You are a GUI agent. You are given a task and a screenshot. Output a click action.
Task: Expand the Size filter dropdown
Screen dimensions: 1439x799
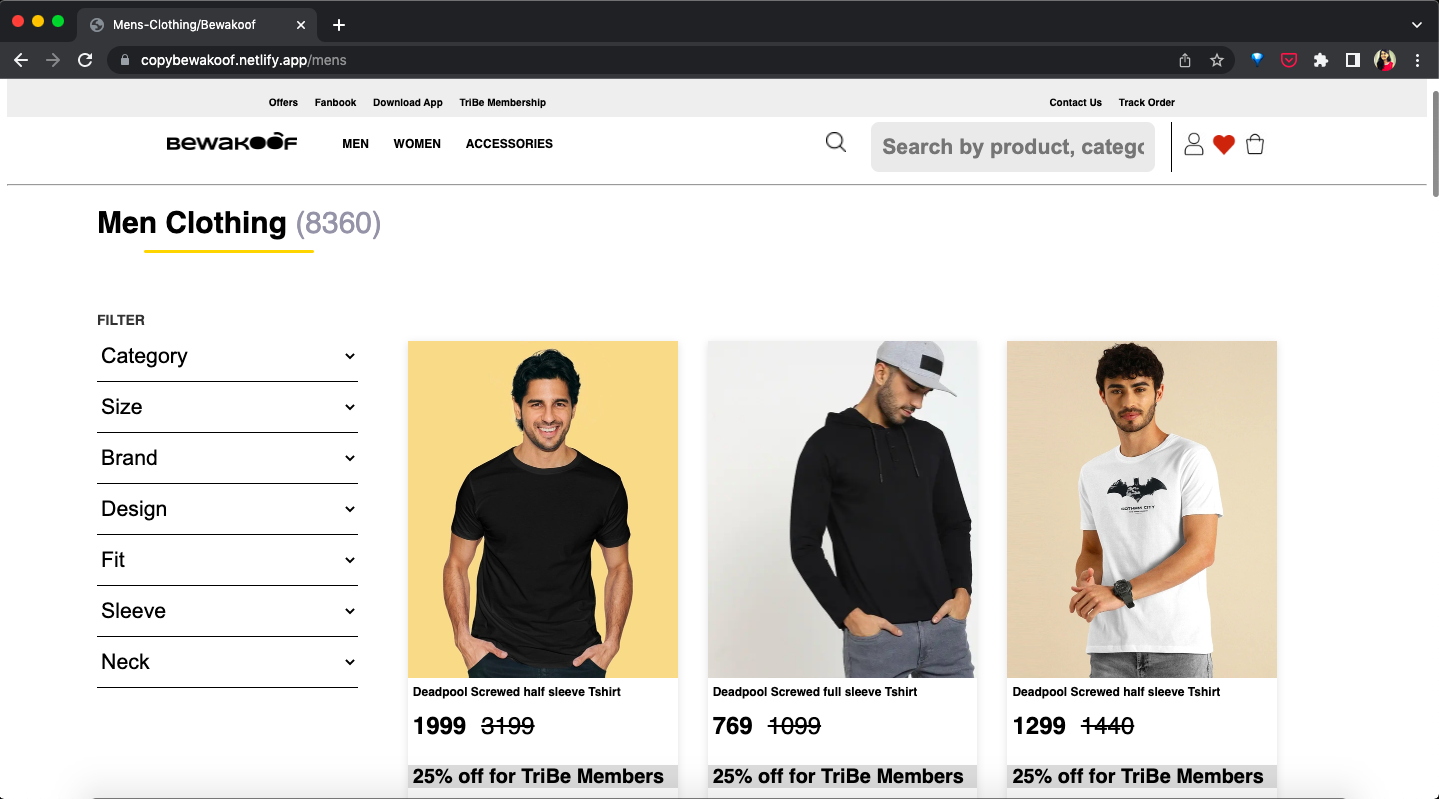tap(227, 407)
